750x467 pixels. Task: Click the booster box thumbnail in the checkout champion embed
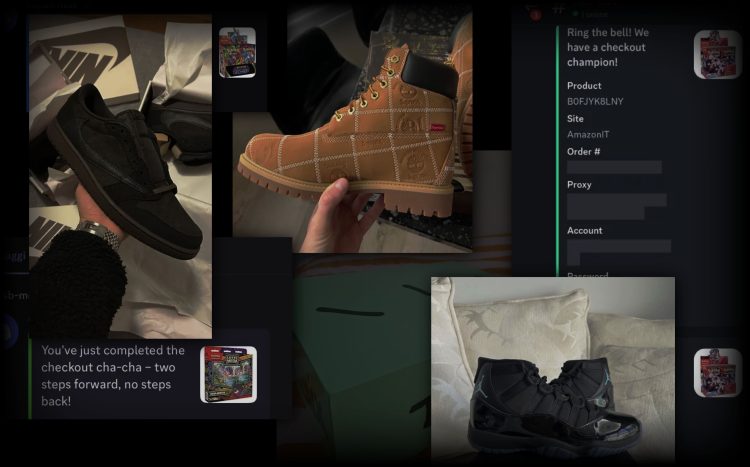pyautogui.click(x=715, y=55)
